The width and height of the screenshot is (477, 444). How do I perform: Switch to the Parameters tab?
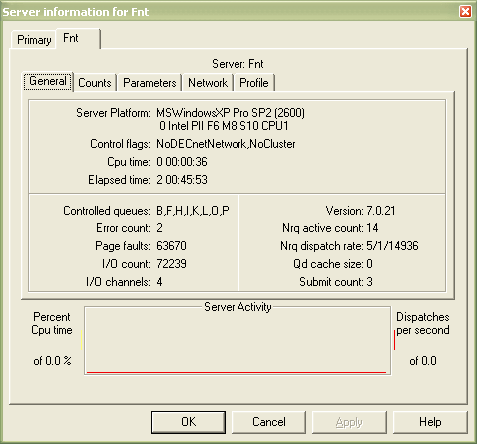click(x=150, y=83)
